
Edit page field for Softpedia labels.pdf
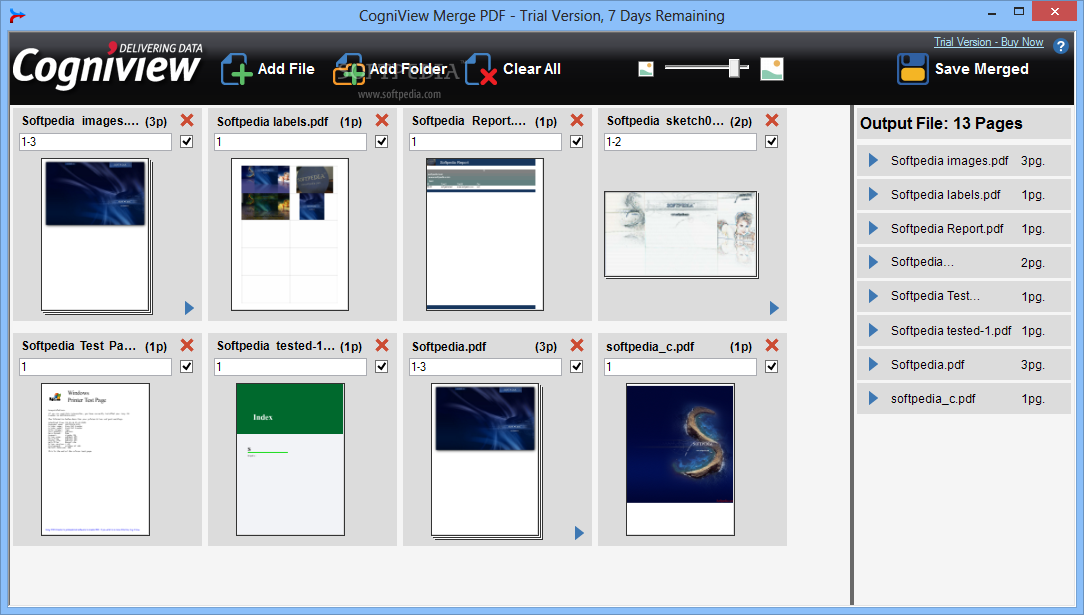(x=290, y=142)
